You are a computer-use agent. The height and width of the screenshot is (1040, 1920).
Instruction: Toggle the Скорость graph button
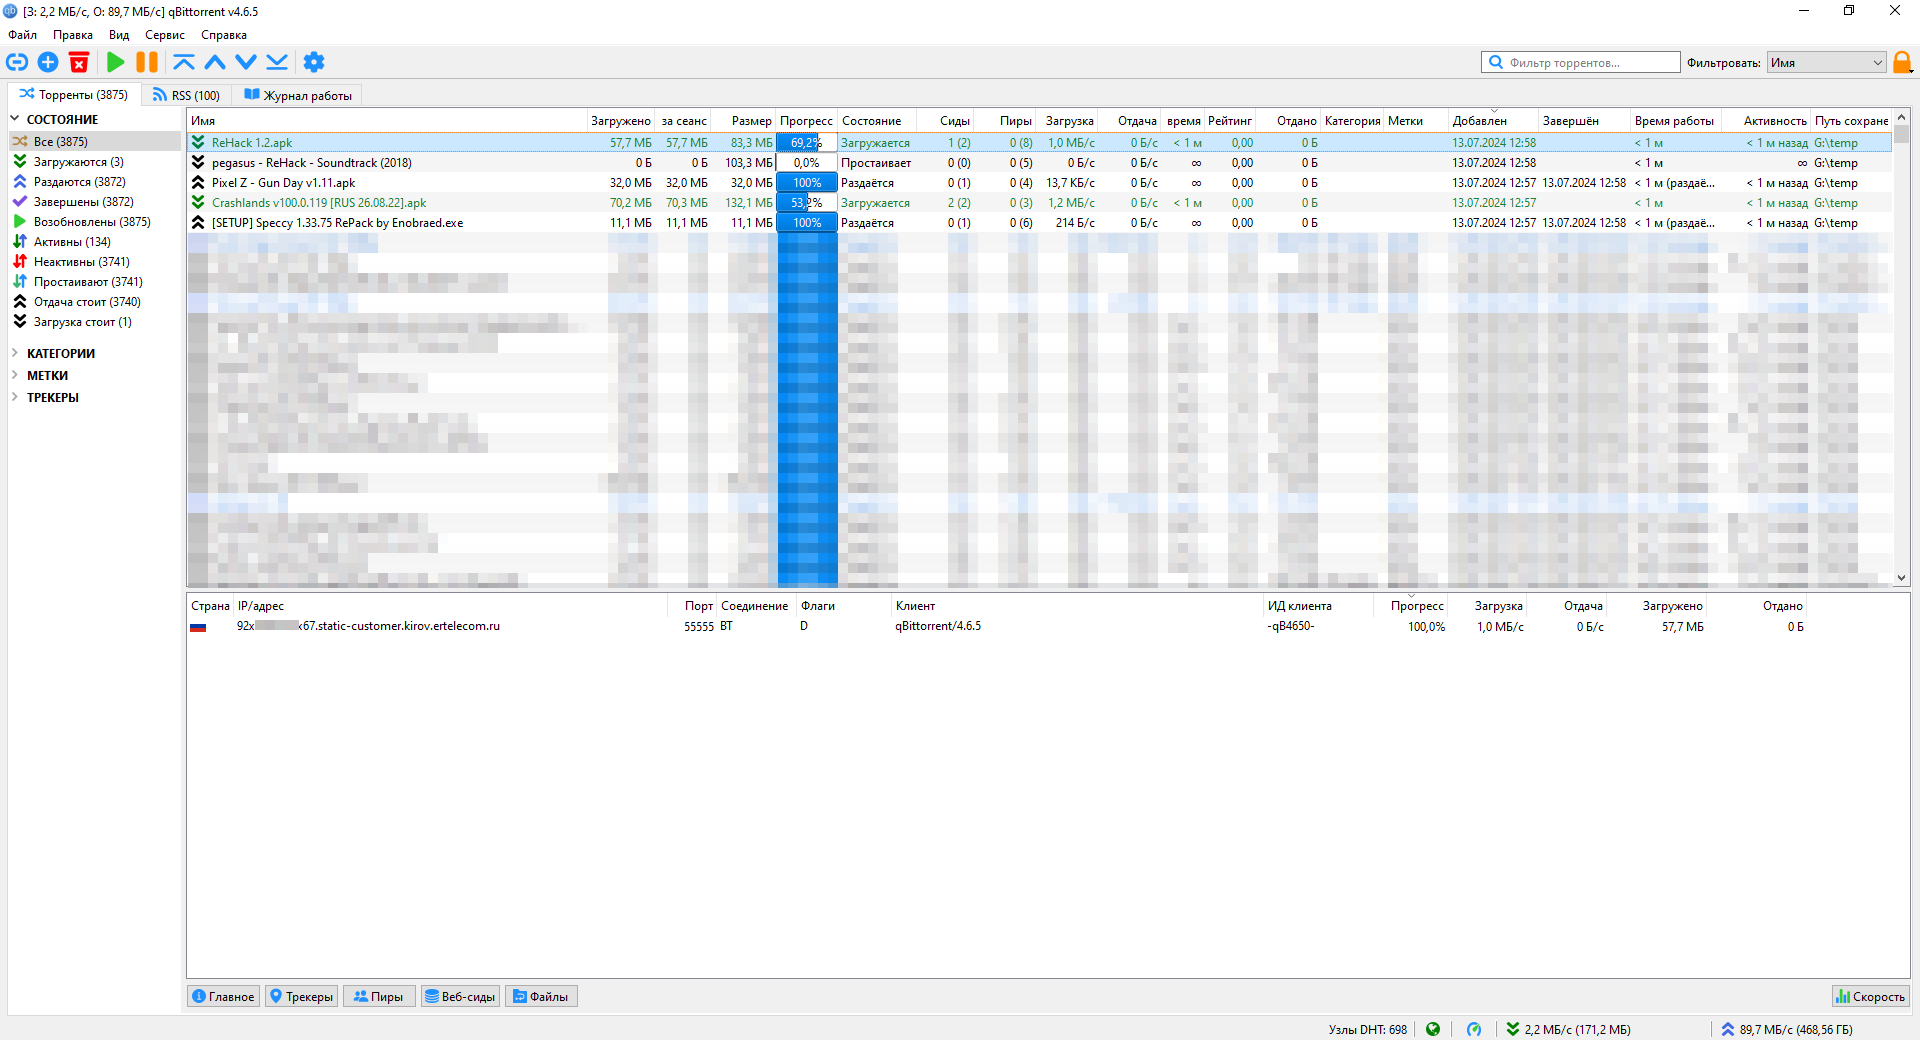click(1870, 996)
